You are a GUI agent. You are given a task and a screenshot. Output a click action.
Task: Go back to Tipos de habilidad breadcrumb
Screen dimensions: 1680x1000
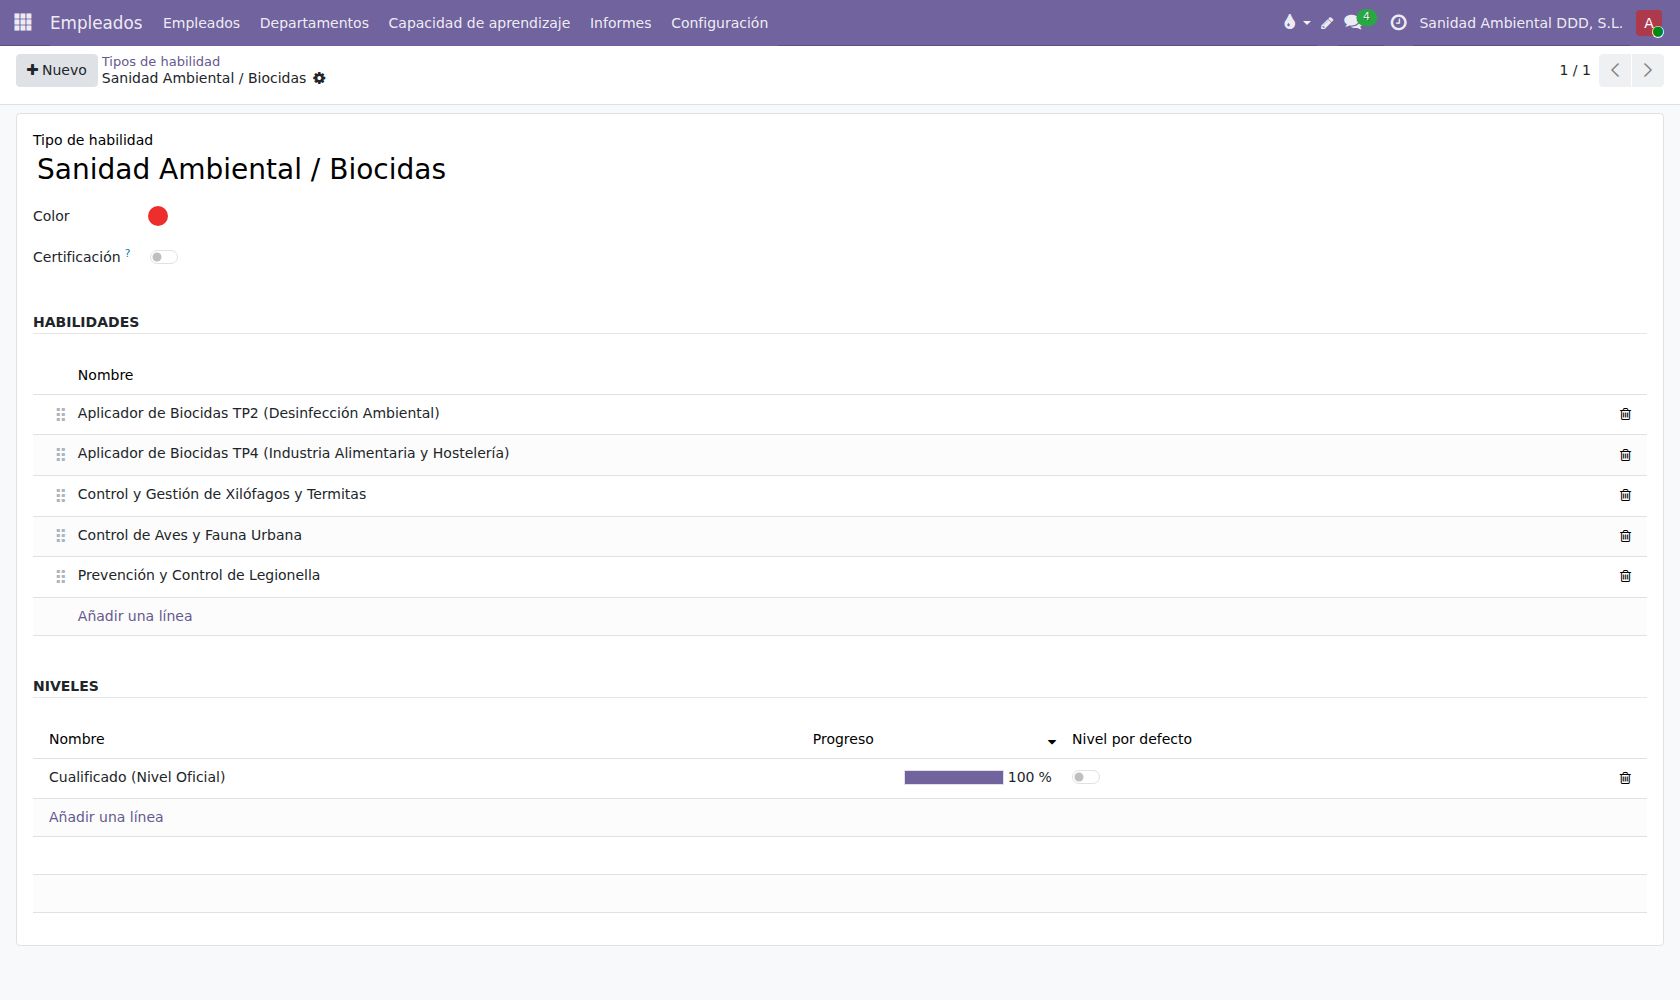pos(161,61)
